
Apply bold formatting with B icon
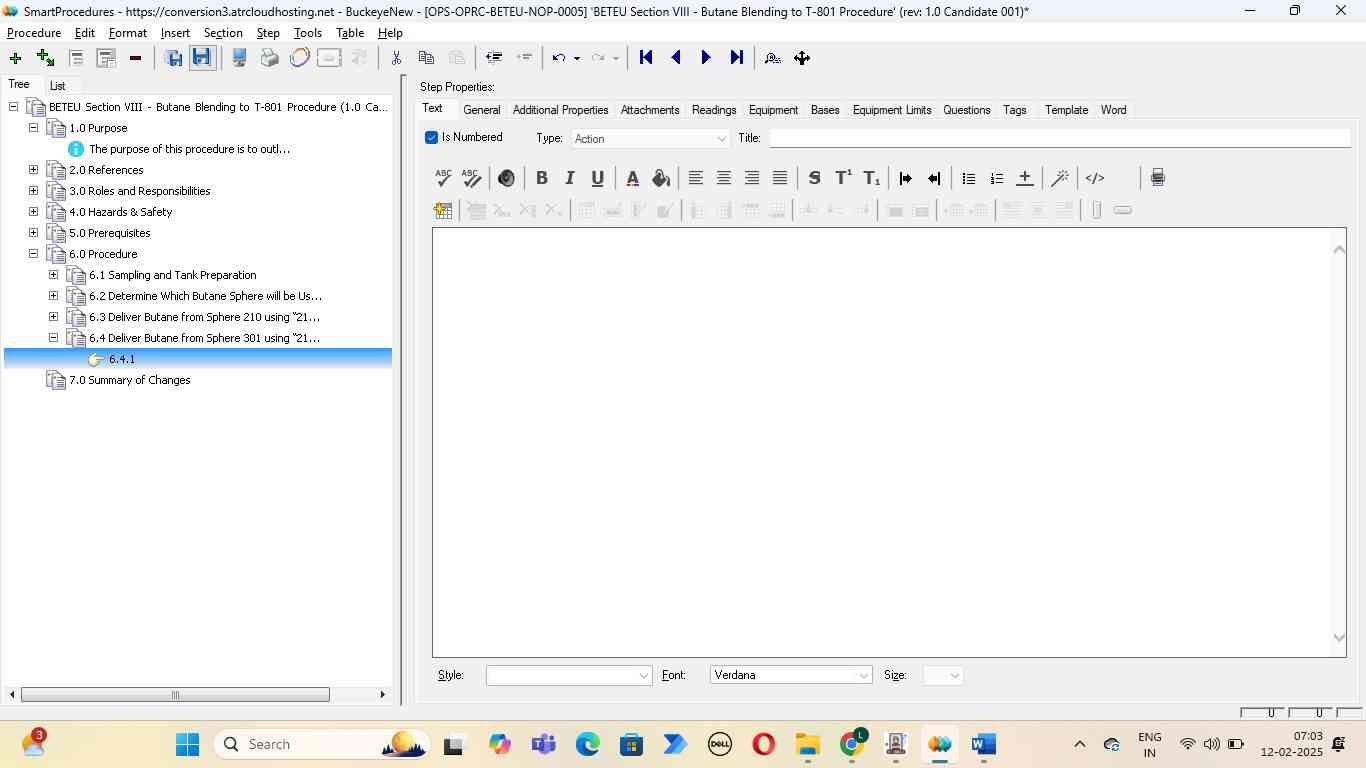(x=541, y=178)
